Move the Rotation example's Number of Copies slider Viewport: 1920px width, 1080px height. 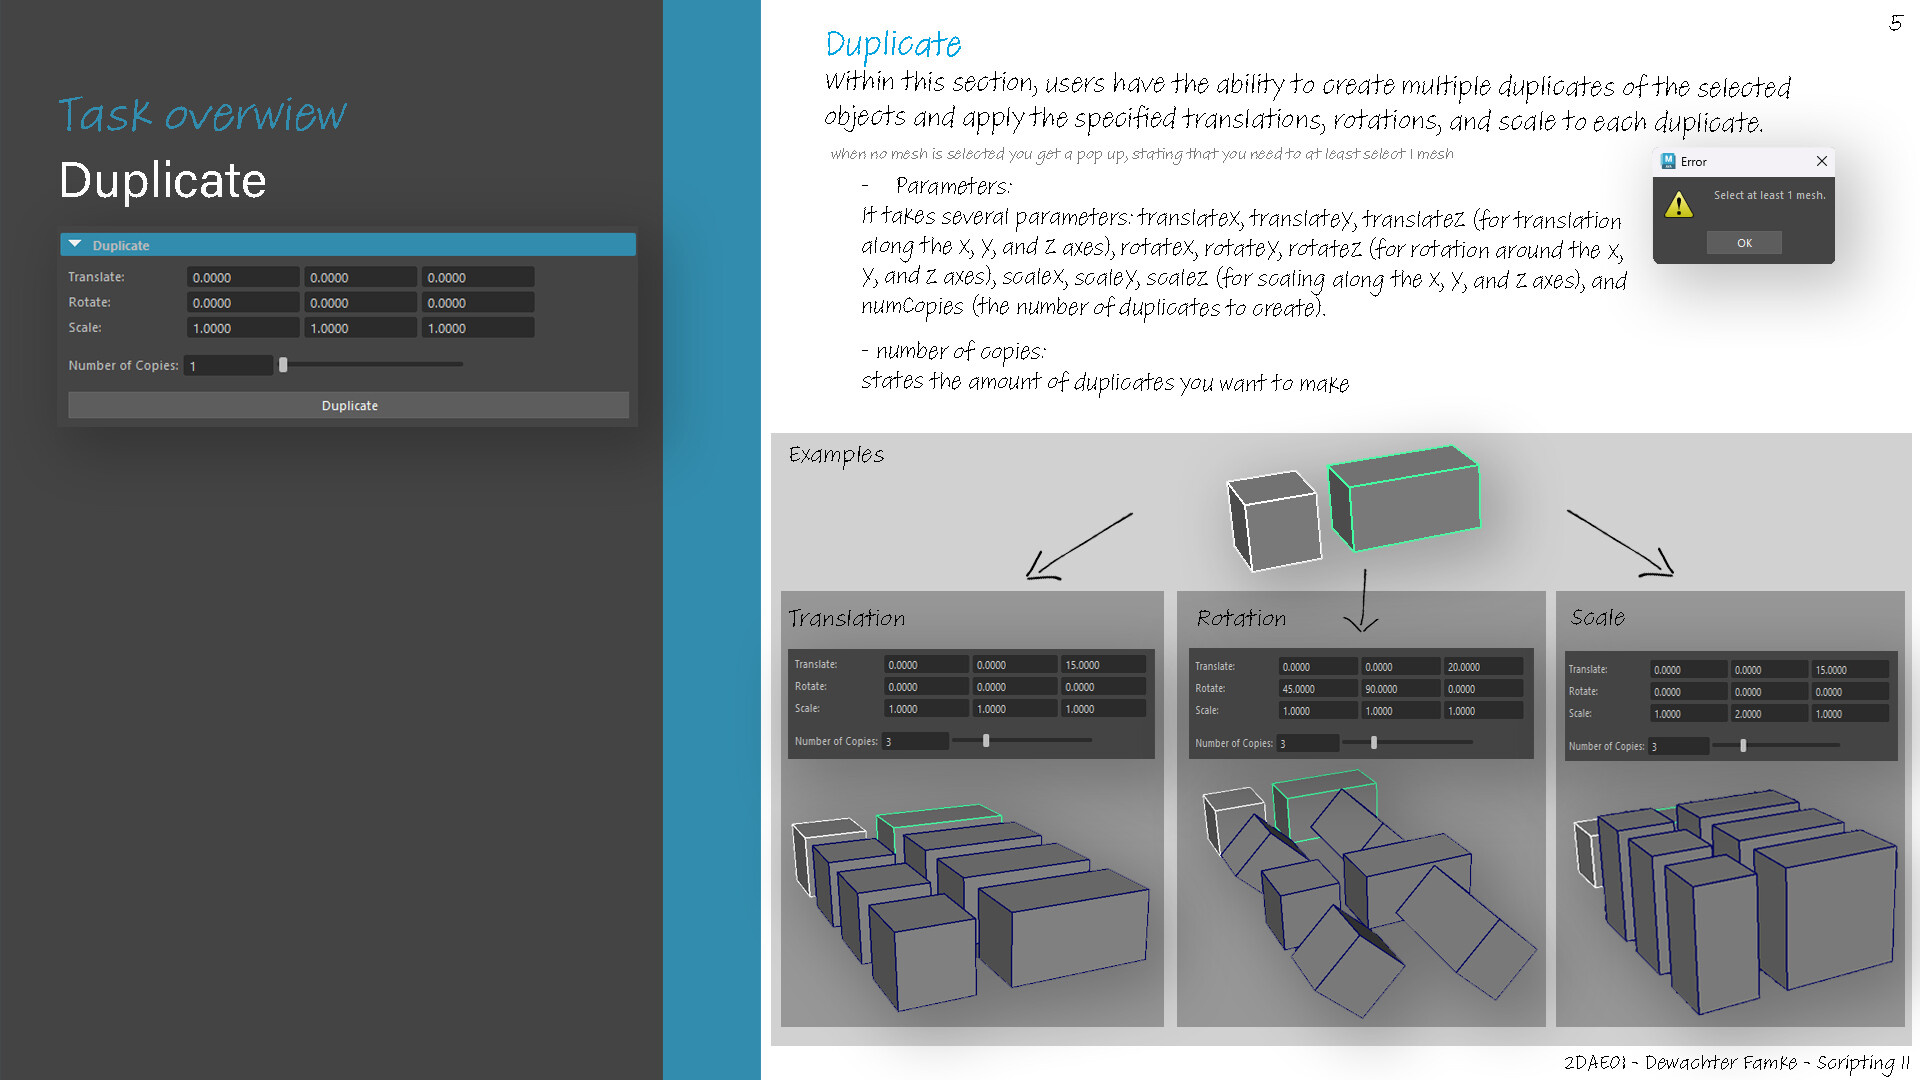tap(1373, 743)
